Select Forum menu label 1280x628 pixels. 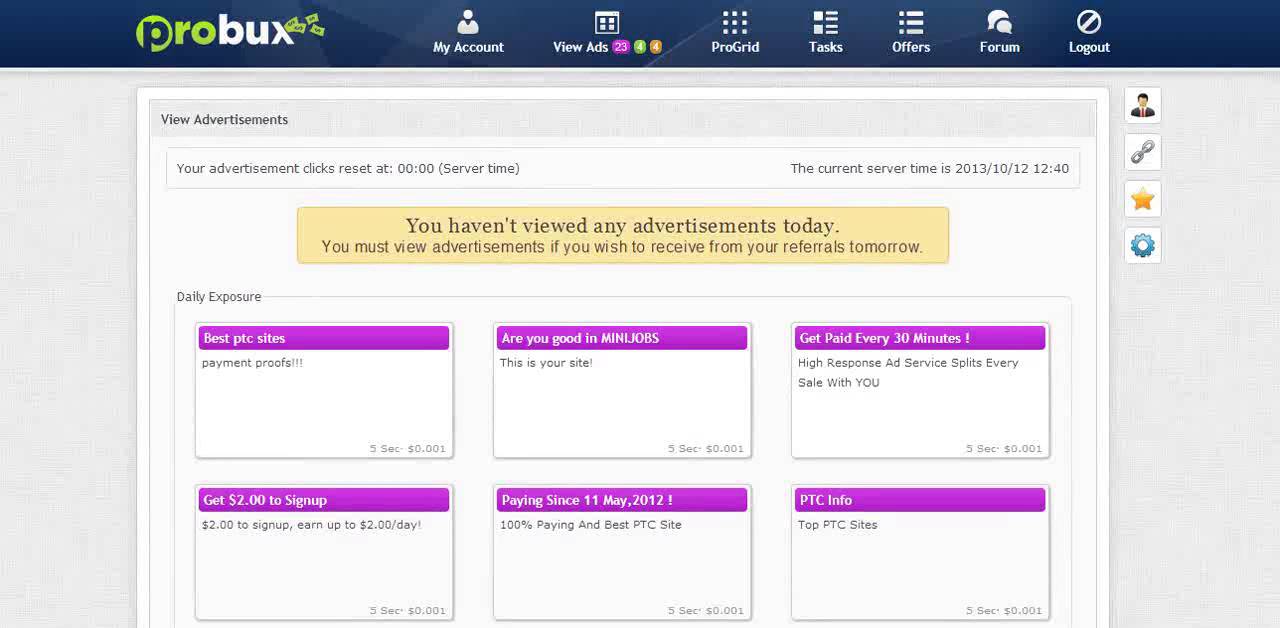999,47
